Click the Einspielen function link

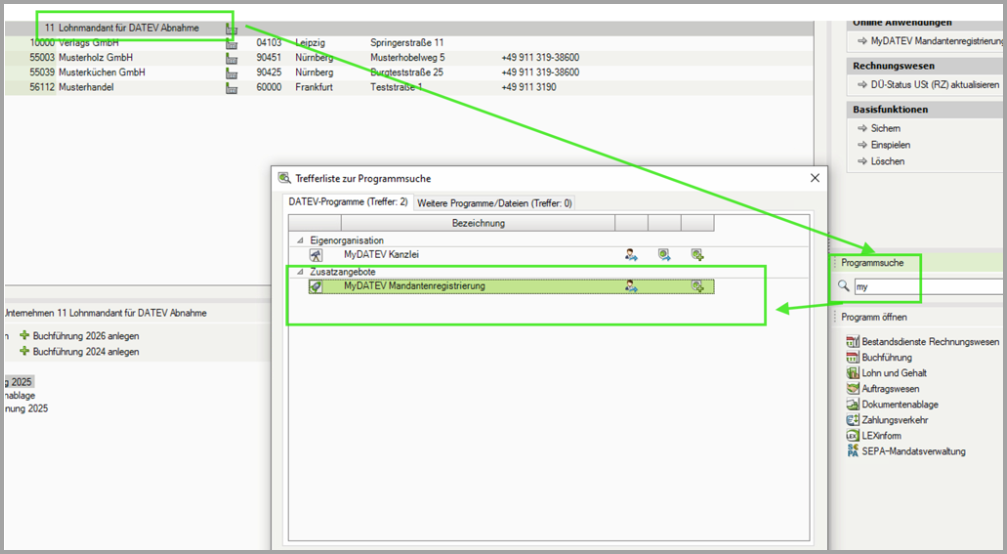pos(890,145)
